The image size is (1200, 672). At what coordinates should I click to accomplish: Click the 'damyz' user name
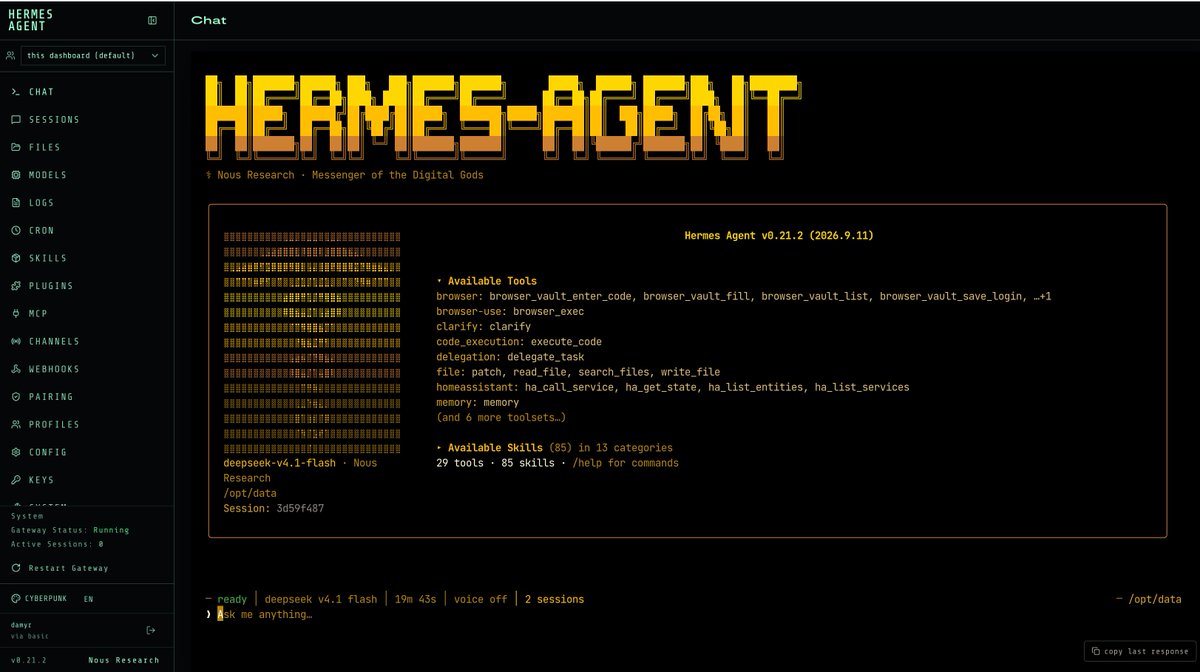pos(22,624)
